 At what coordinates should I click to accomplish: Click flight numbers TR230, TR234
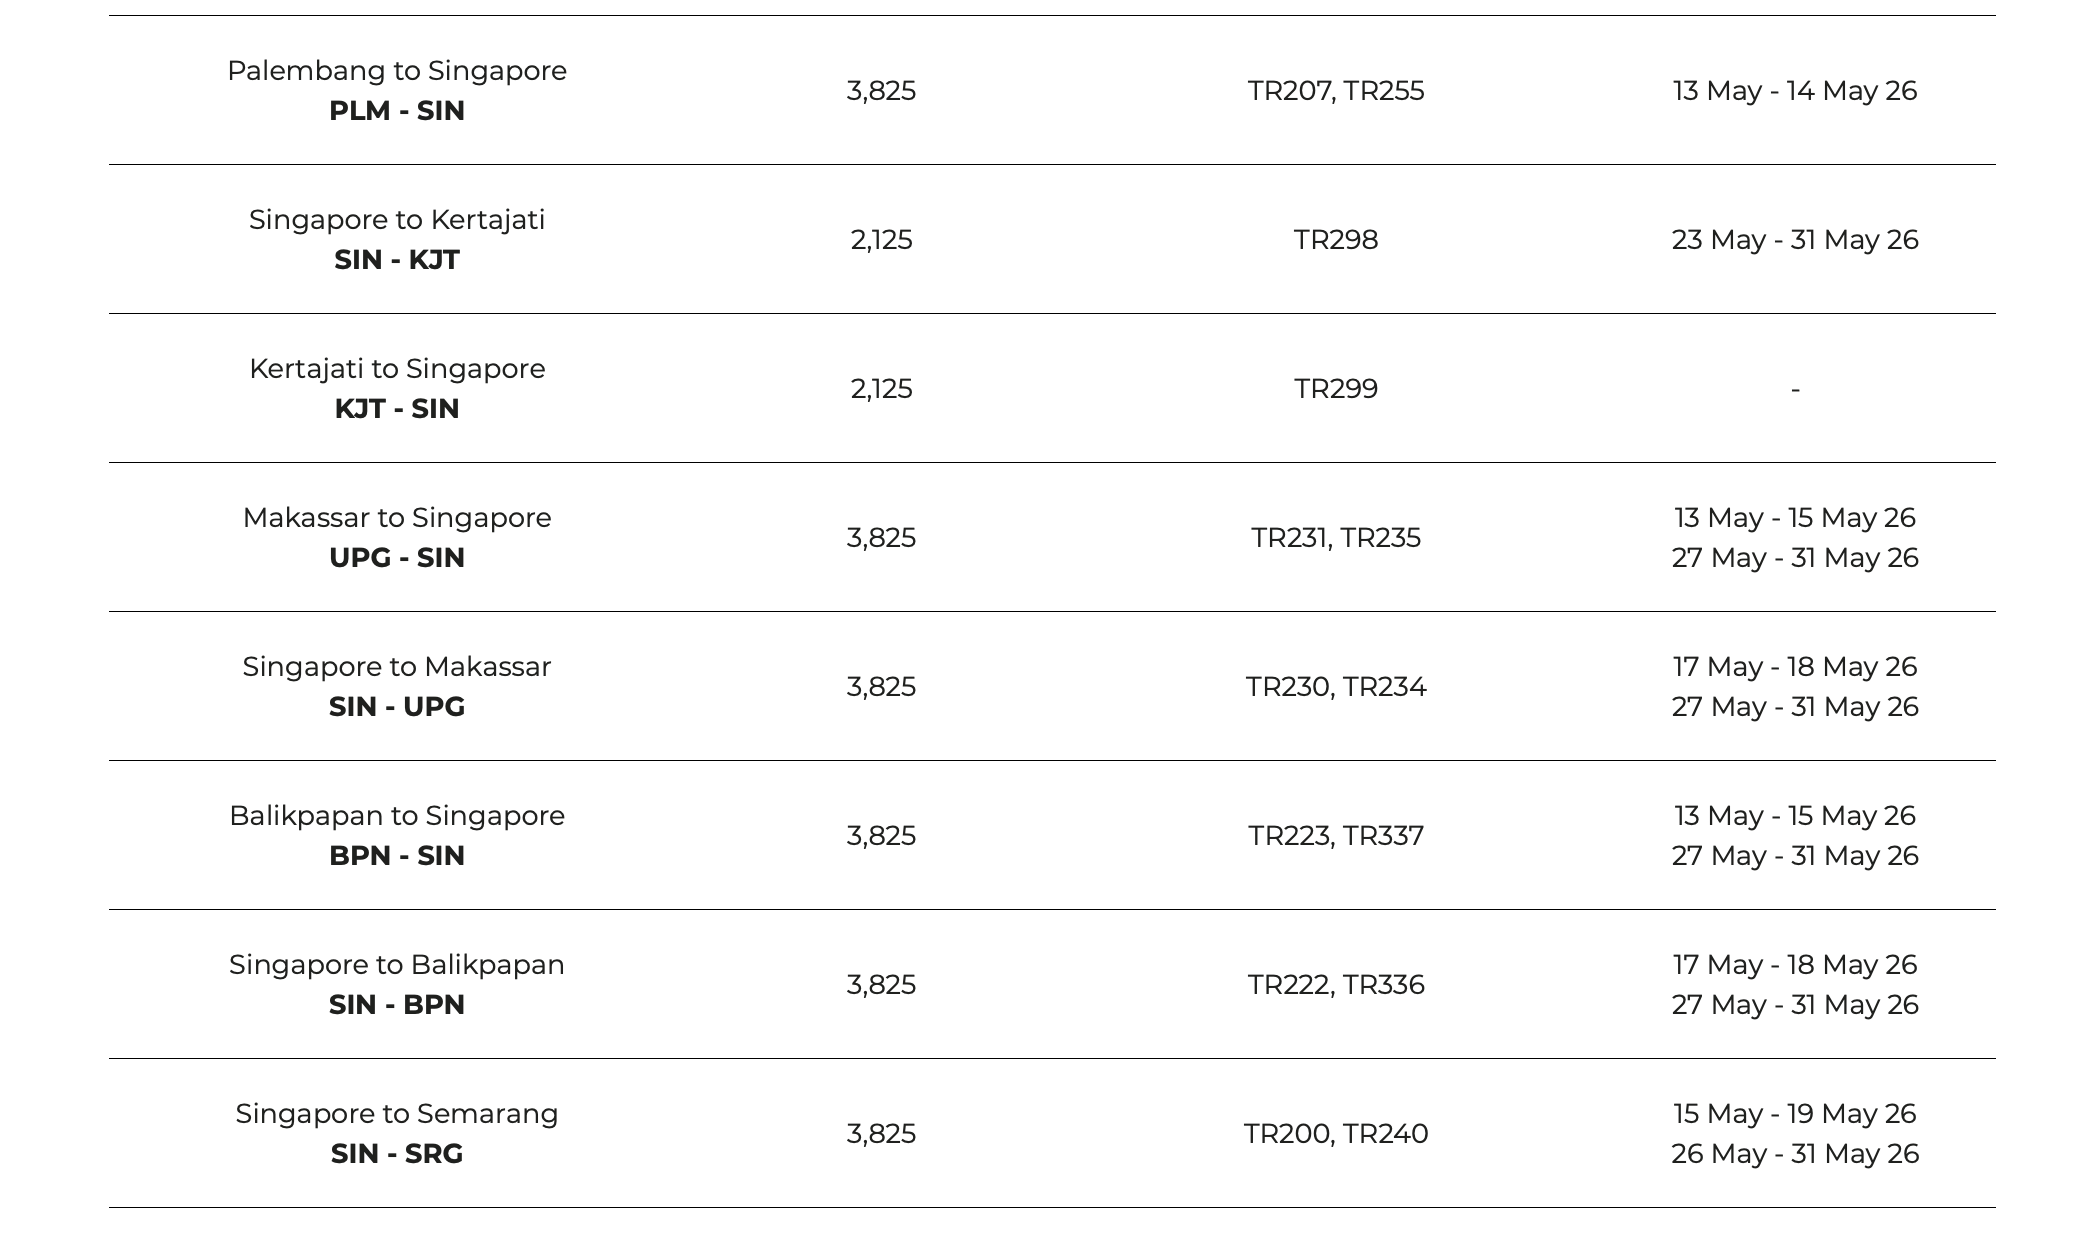coord(1336,687)
